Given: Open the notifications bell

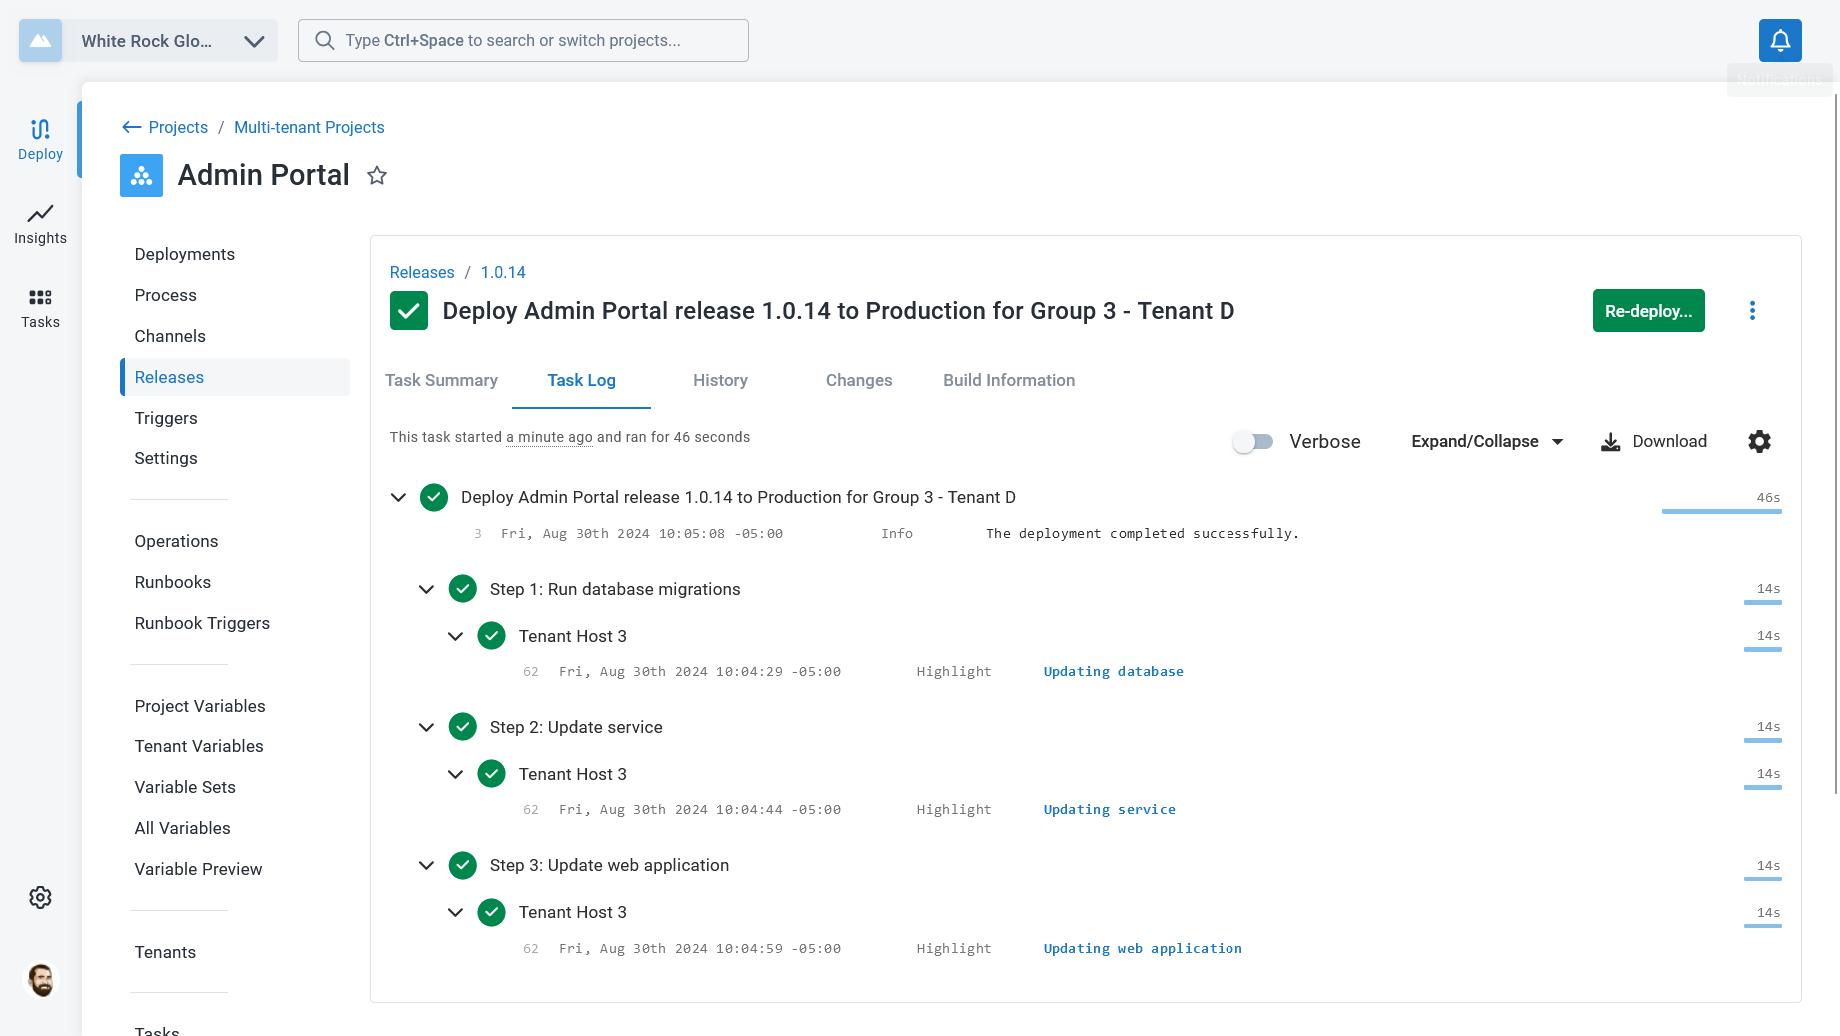Looking at the screenshot, I should (1780, 40).
